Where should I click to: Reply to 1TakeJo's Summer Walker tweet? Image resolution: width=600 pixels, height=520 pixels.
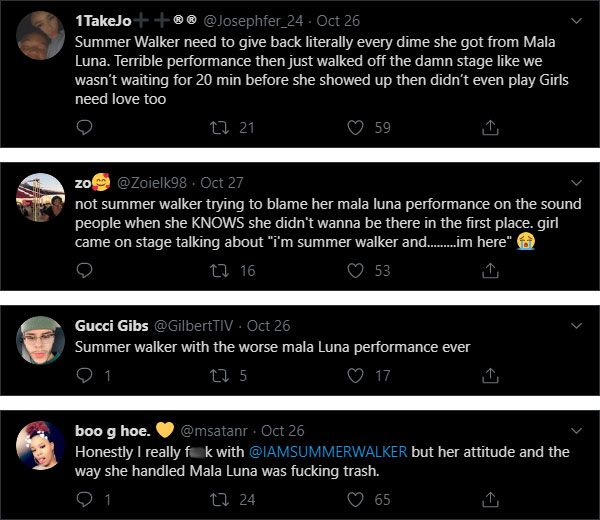point(85,127)
